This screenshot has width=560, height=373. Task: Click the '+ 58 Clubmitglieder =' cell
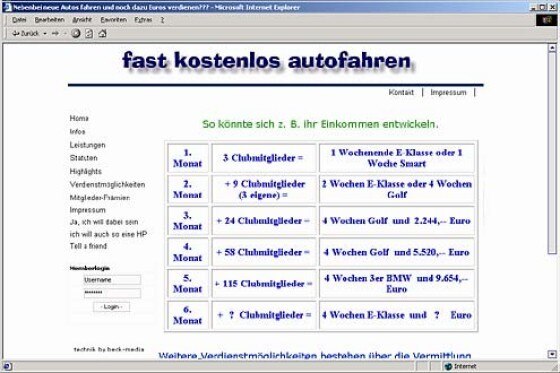click(264, 252)
